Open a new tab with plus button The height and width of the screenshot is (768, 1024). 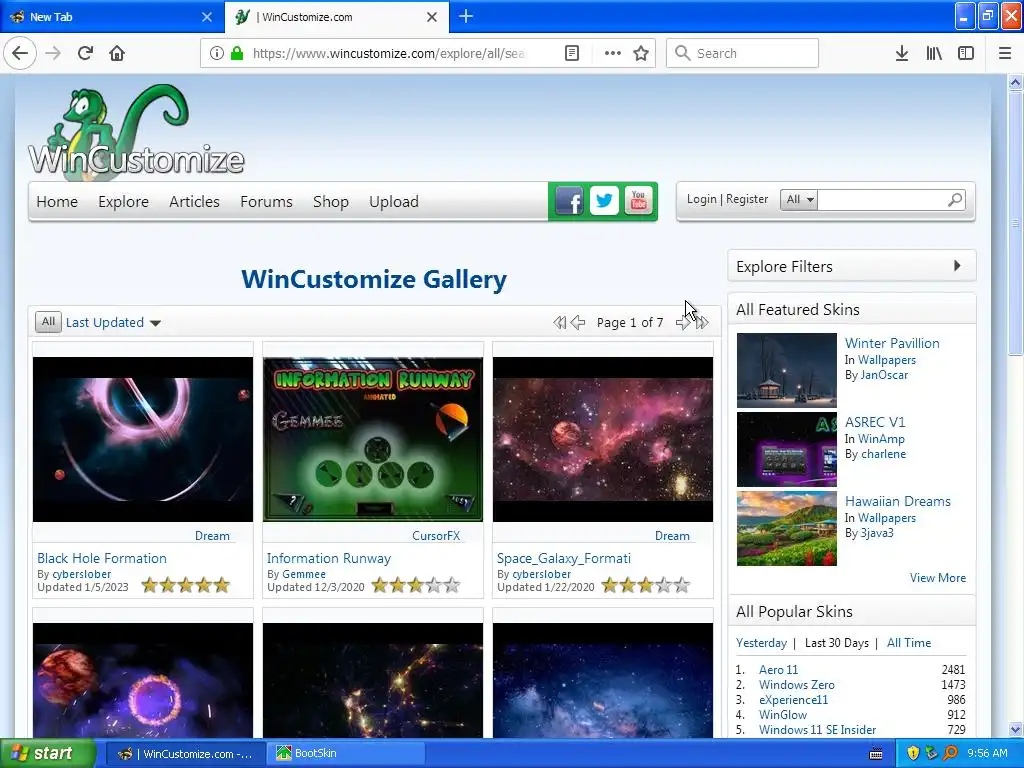(466, 16)
